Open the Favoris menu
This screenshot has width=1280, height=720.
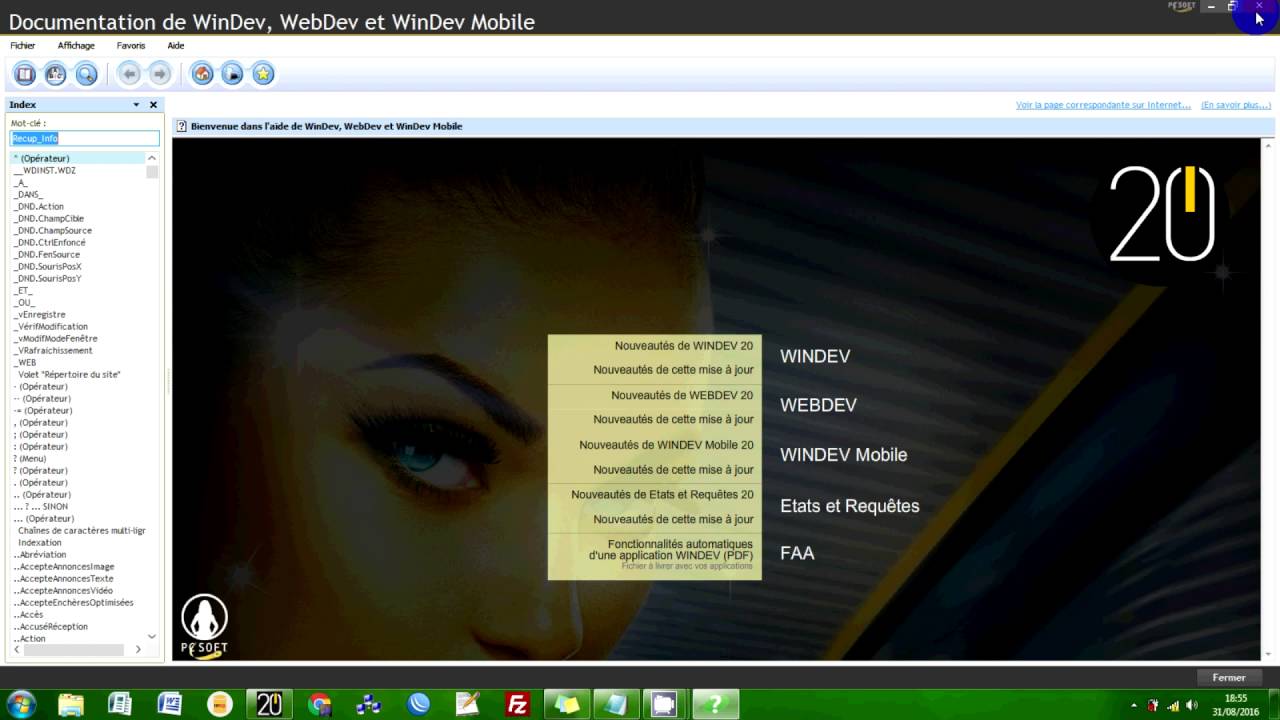coord(131,45)
